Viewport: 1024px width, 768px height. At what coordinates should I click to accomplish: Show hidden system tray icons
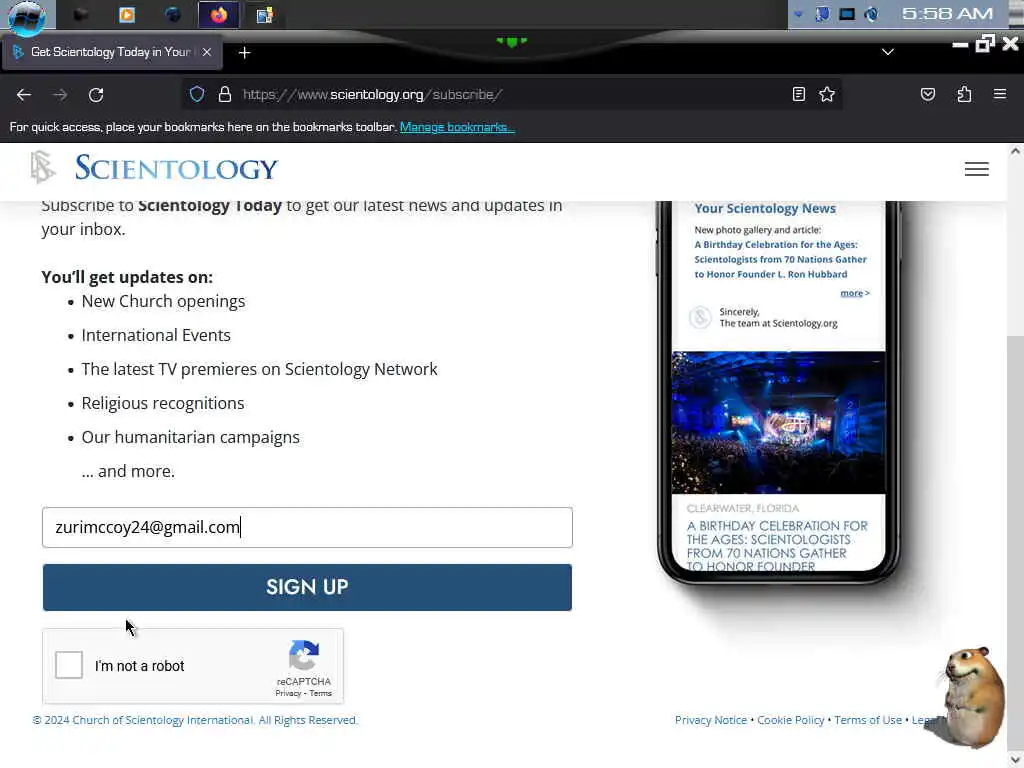[798, 14]
